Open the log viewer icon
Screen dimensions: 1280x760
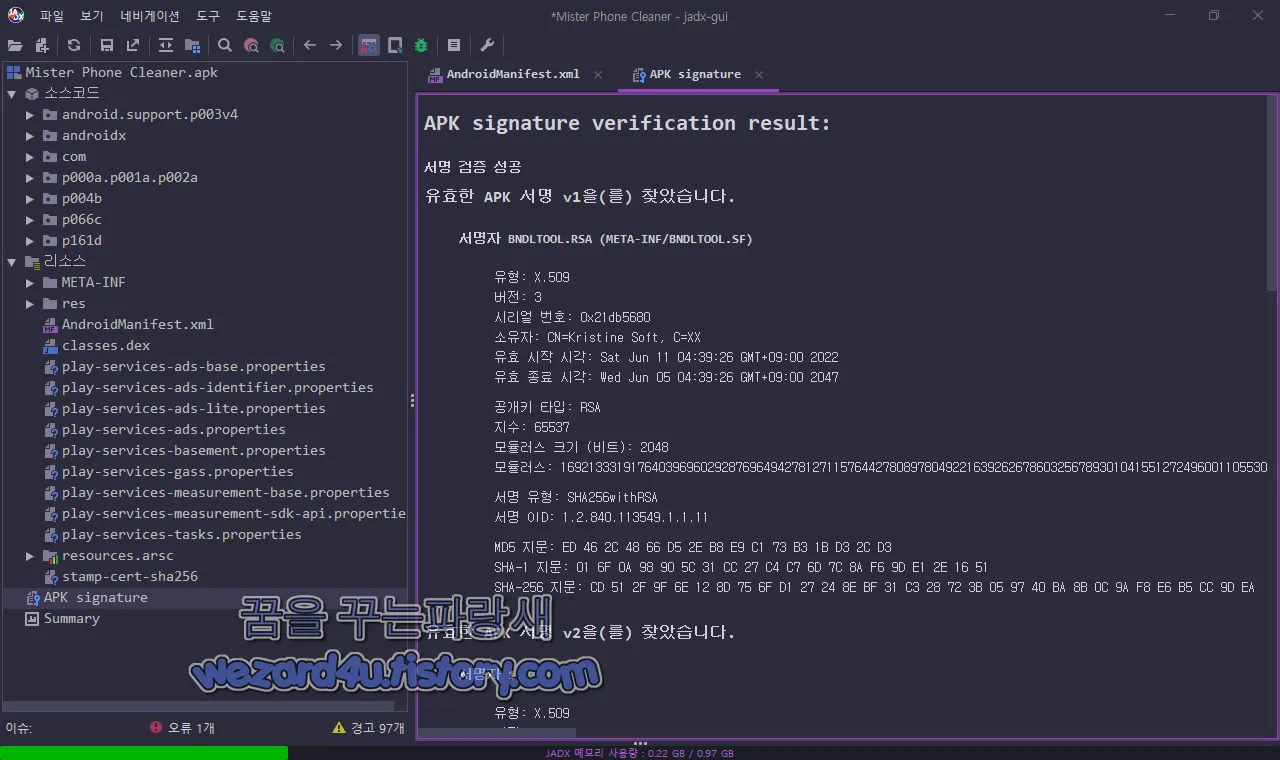453,44
